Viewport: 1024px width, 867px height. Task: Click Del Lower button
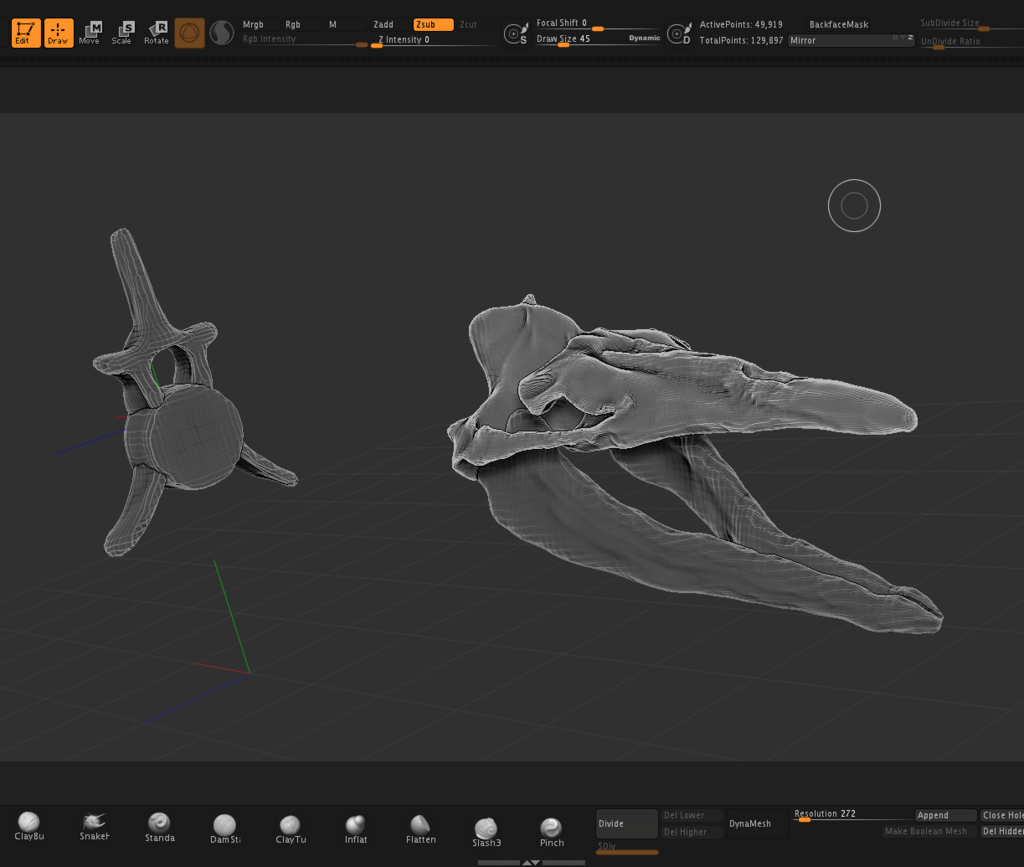click(692, 815)
